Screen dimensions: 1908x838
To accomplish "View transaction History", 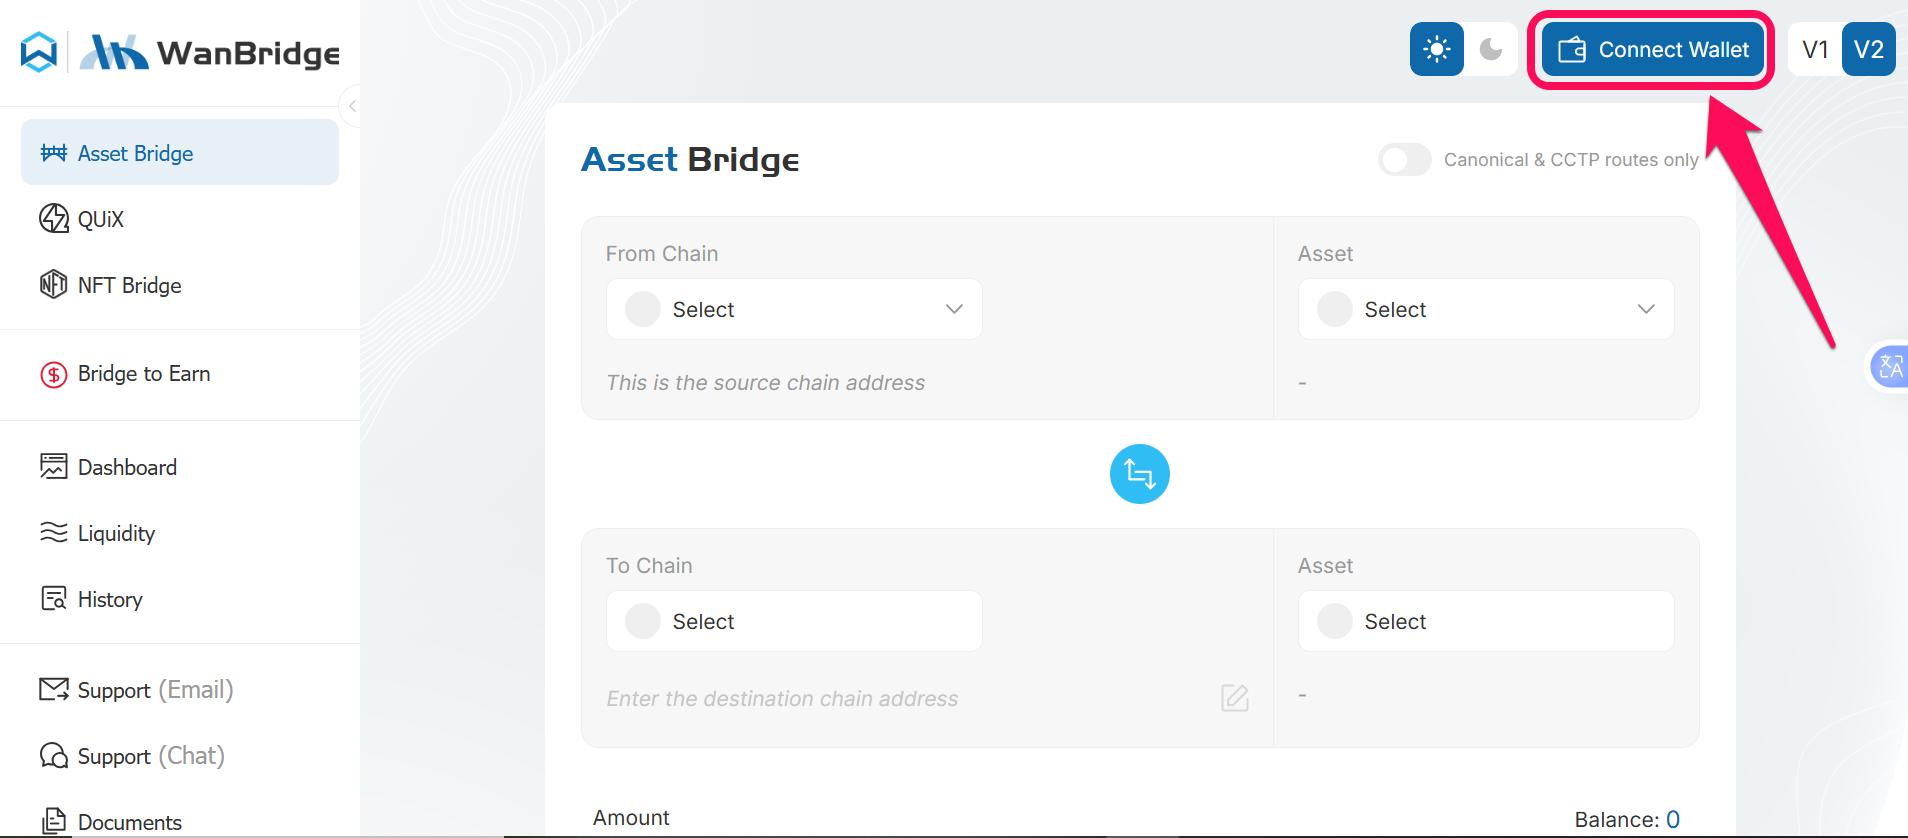I will click(109, 599).
